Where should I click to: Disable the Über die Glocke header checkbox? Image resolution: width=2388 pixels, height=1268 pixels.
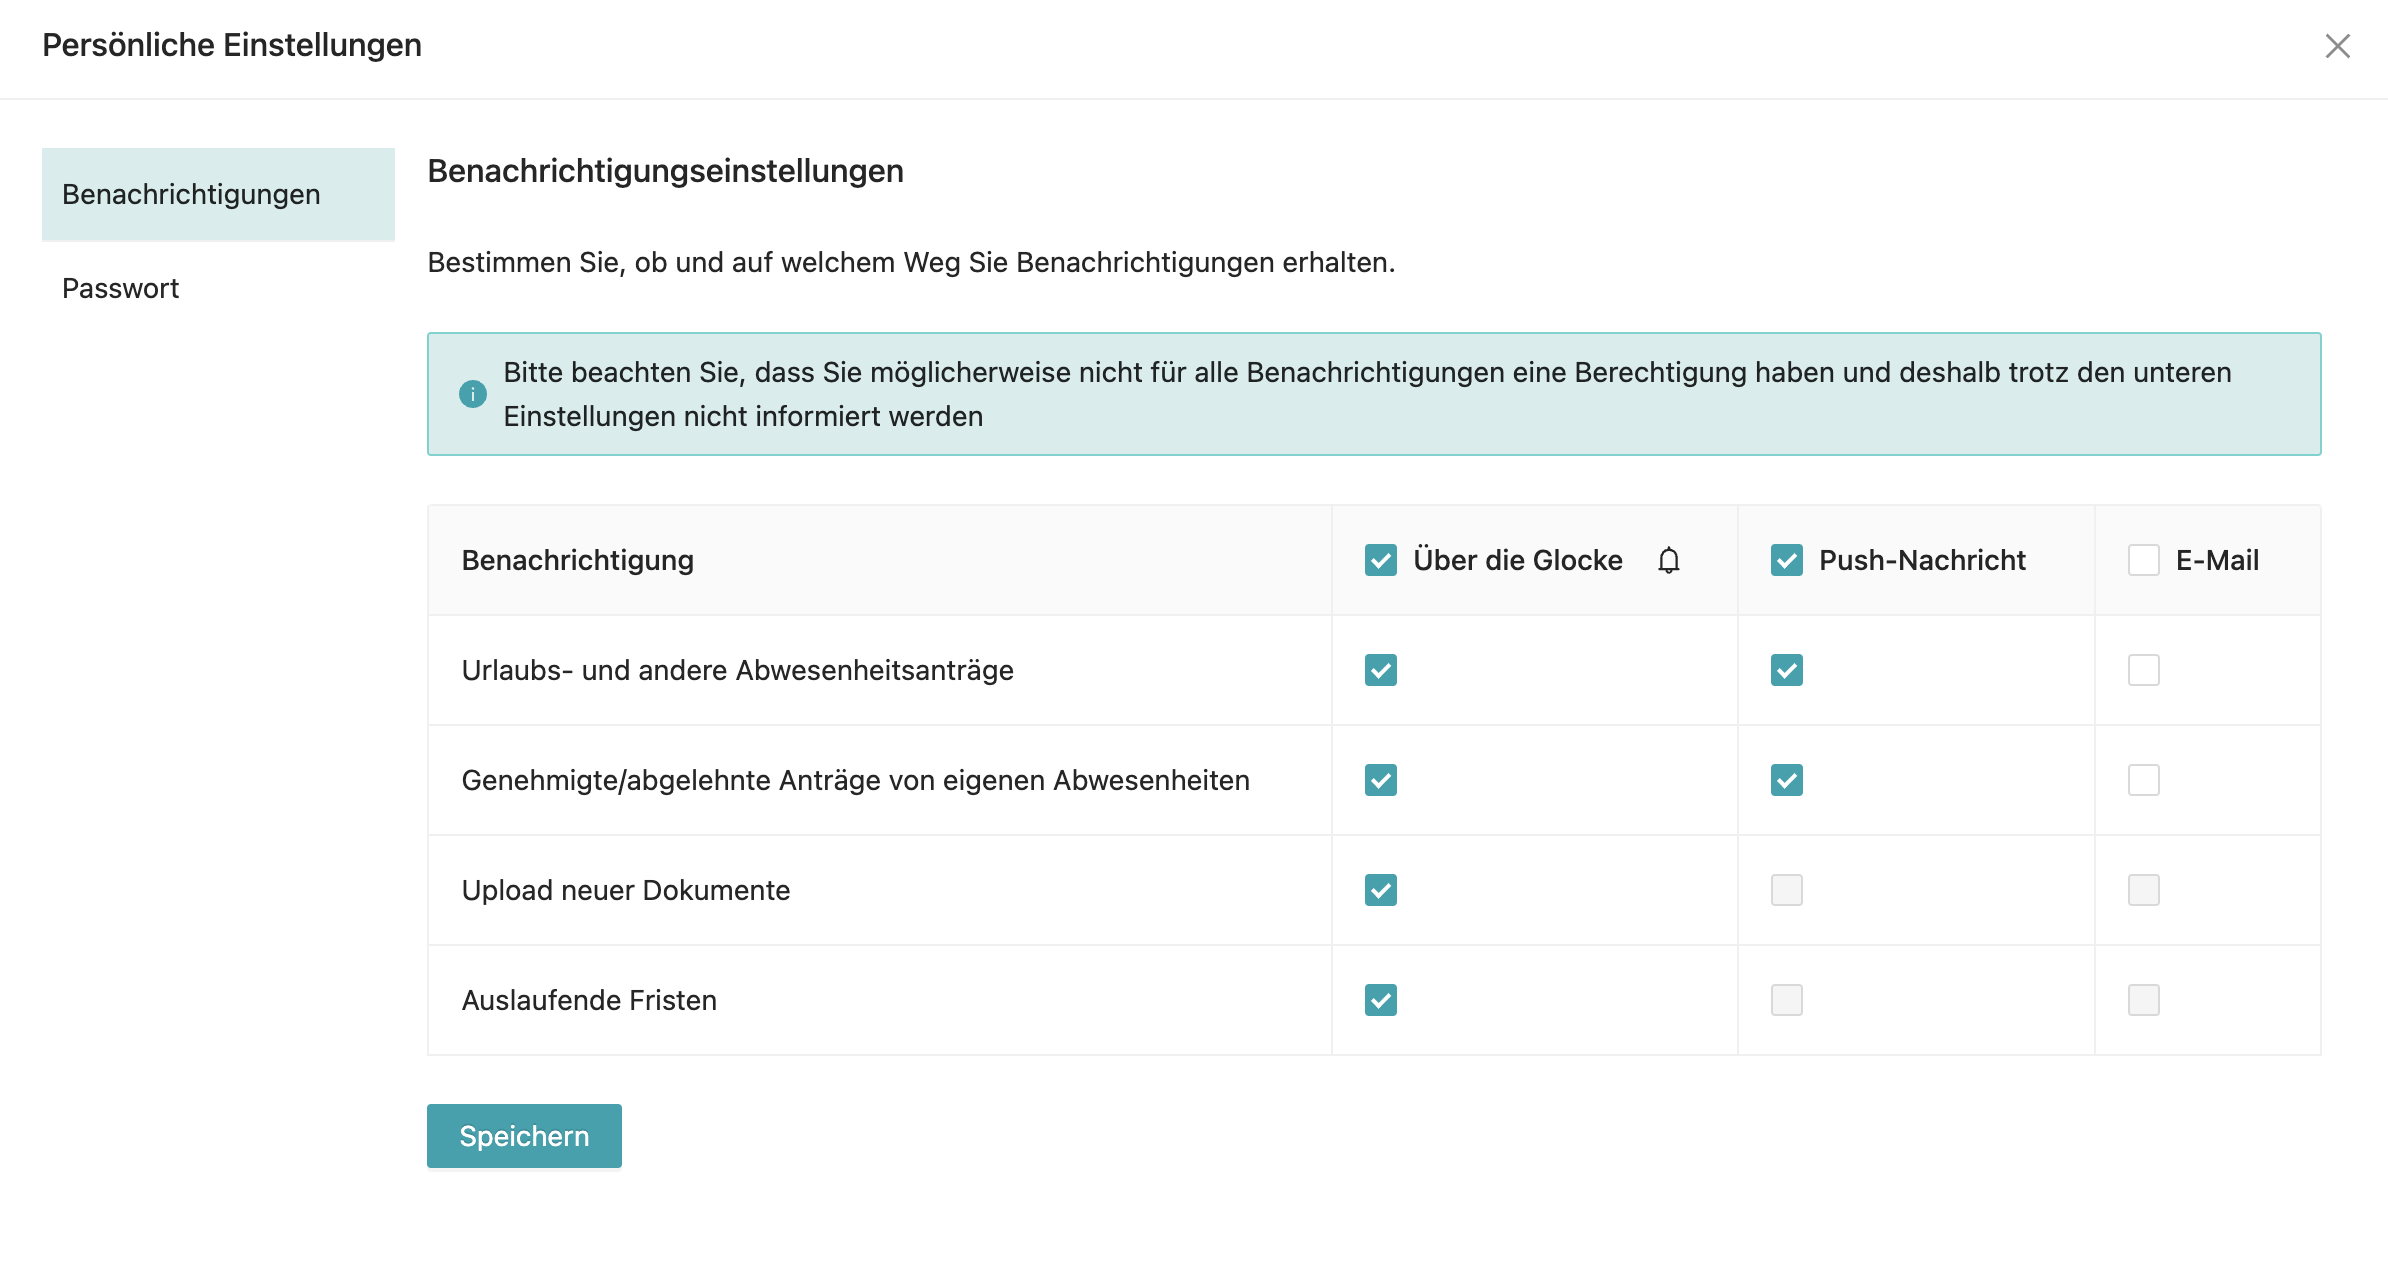click(x=1381, y=560)
